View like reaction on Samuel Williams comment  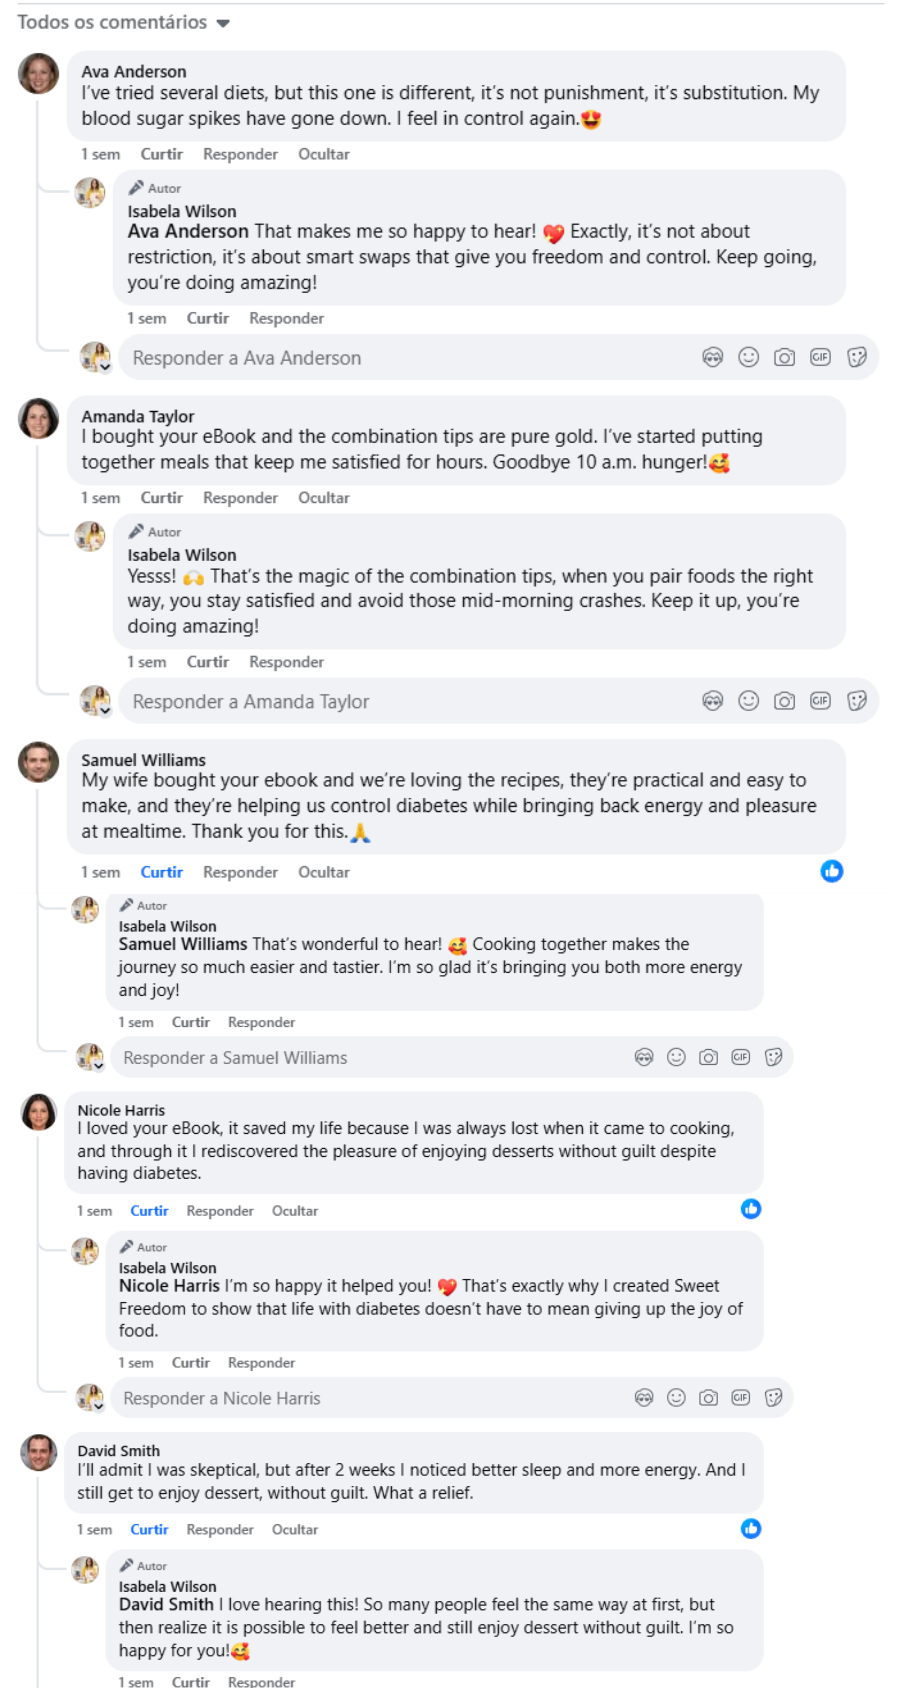(832, 871)
